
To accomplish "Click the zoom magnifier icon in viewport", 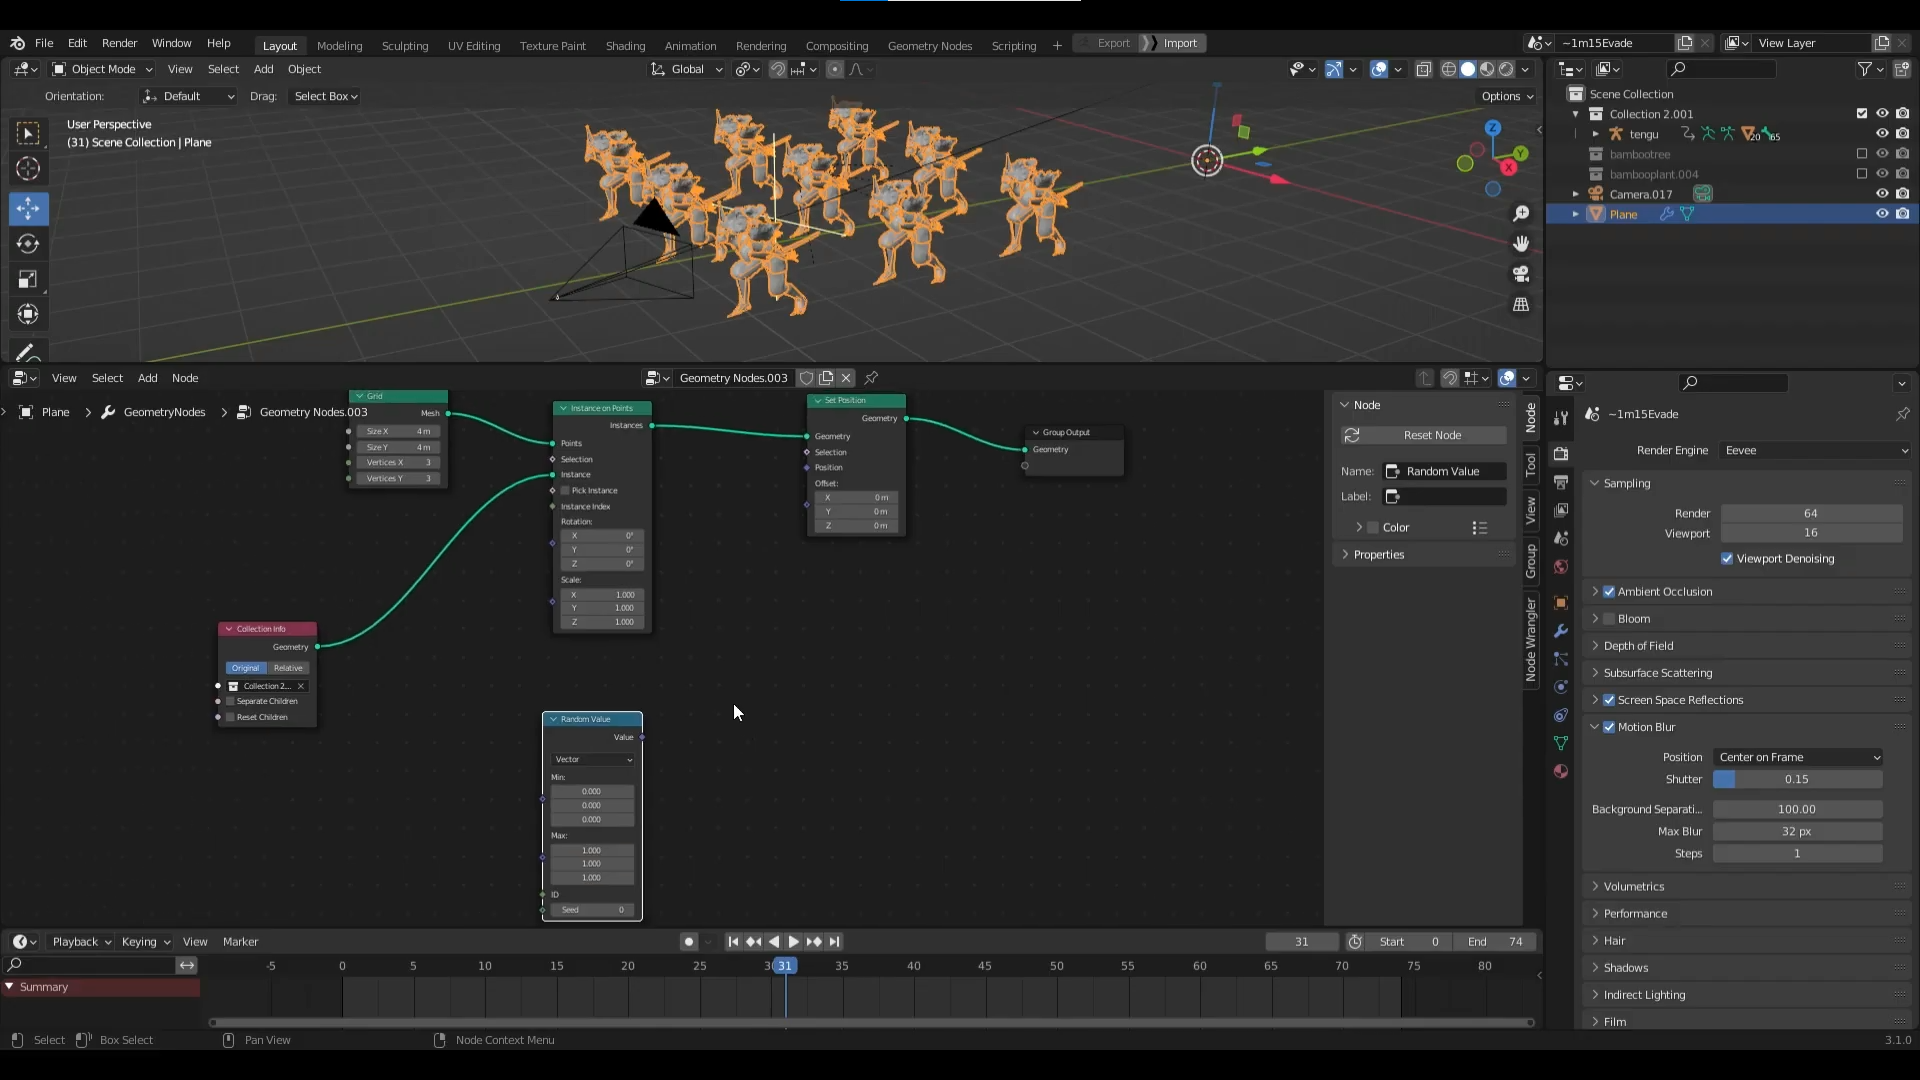I will point(1521,214).
